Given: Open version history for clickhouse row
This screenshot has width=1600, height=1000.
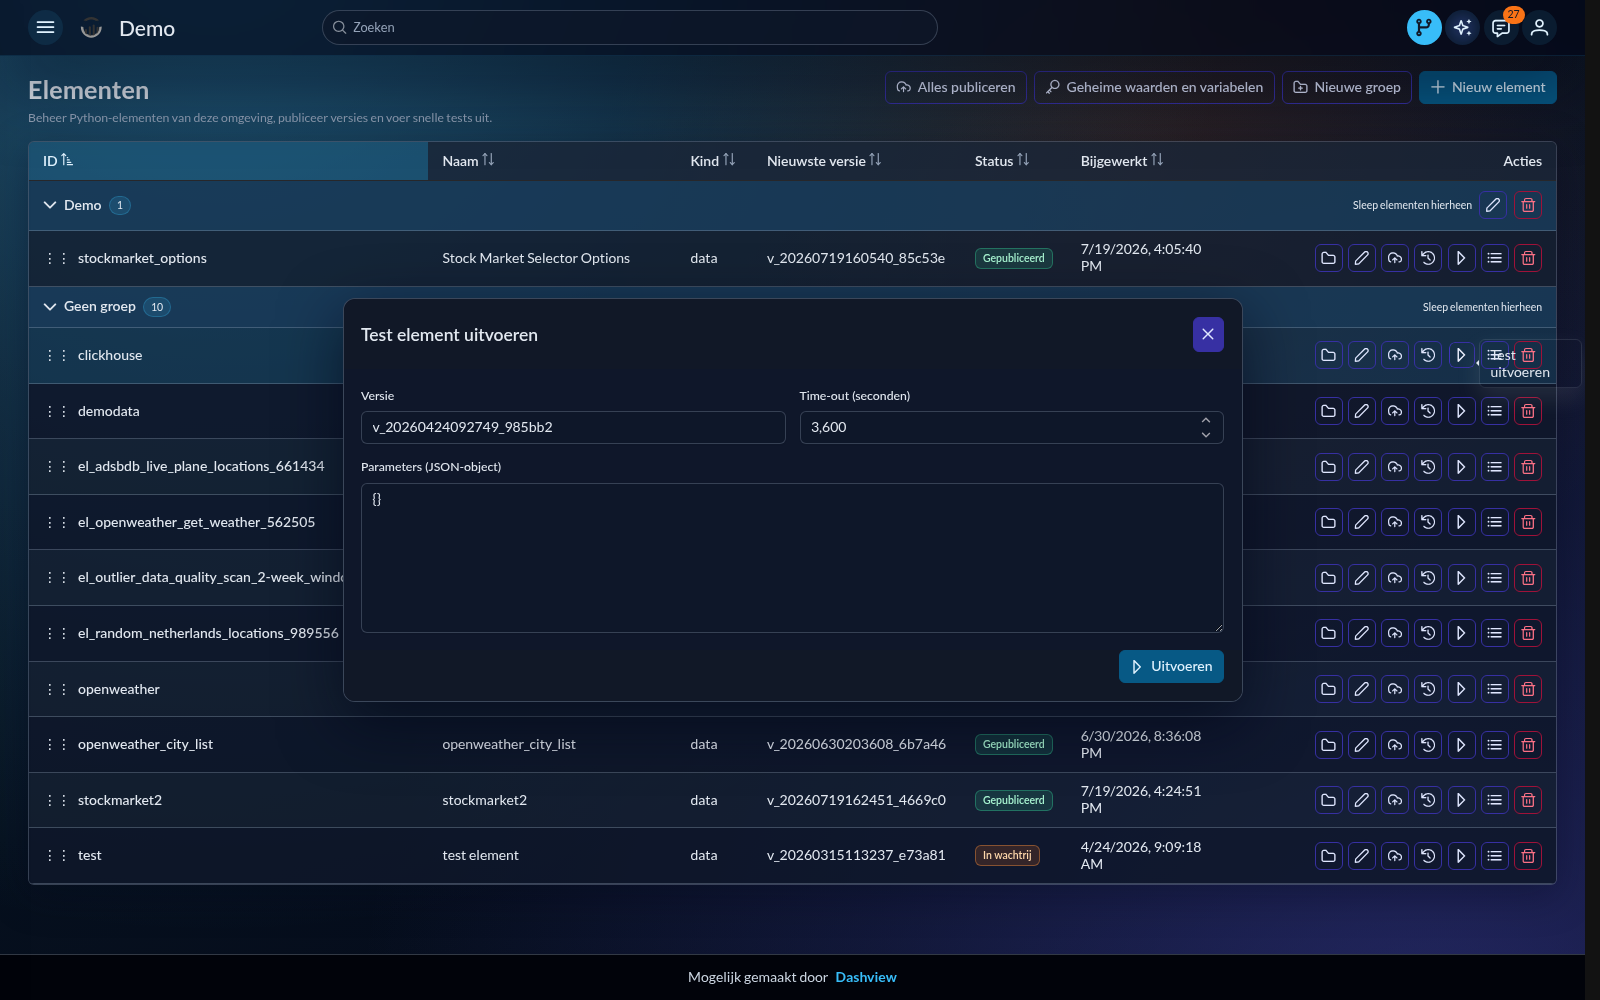Looking at the screenshot, I should [x=1428, y=355].
